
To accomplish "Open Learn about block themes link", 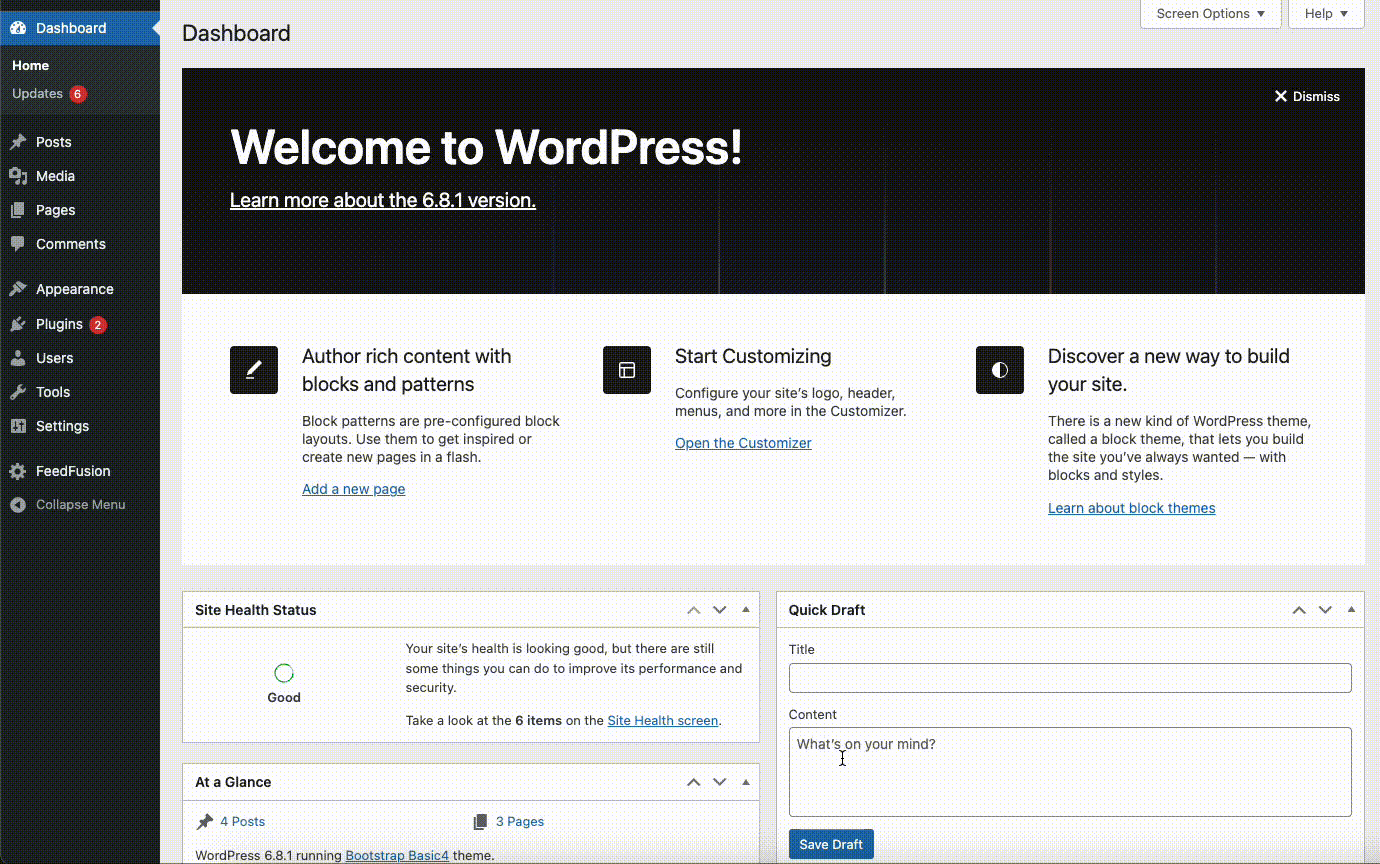I will point(1132,508).
